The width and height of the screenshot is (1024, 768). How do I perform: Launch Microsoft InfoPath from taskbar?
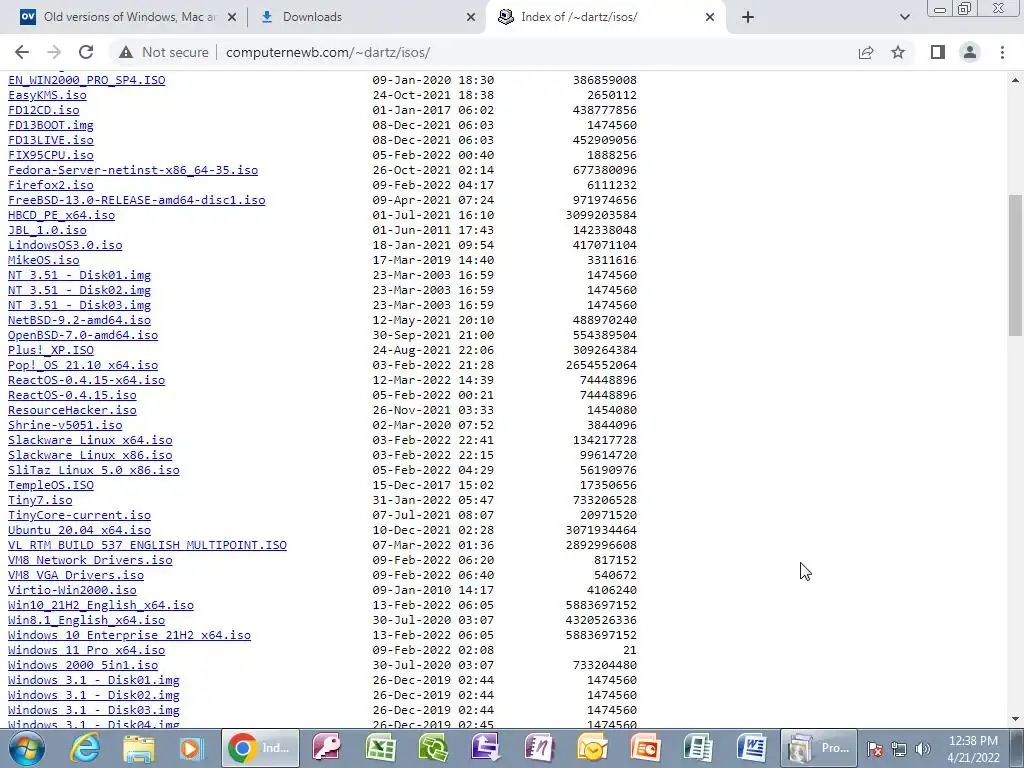[485, 748]
